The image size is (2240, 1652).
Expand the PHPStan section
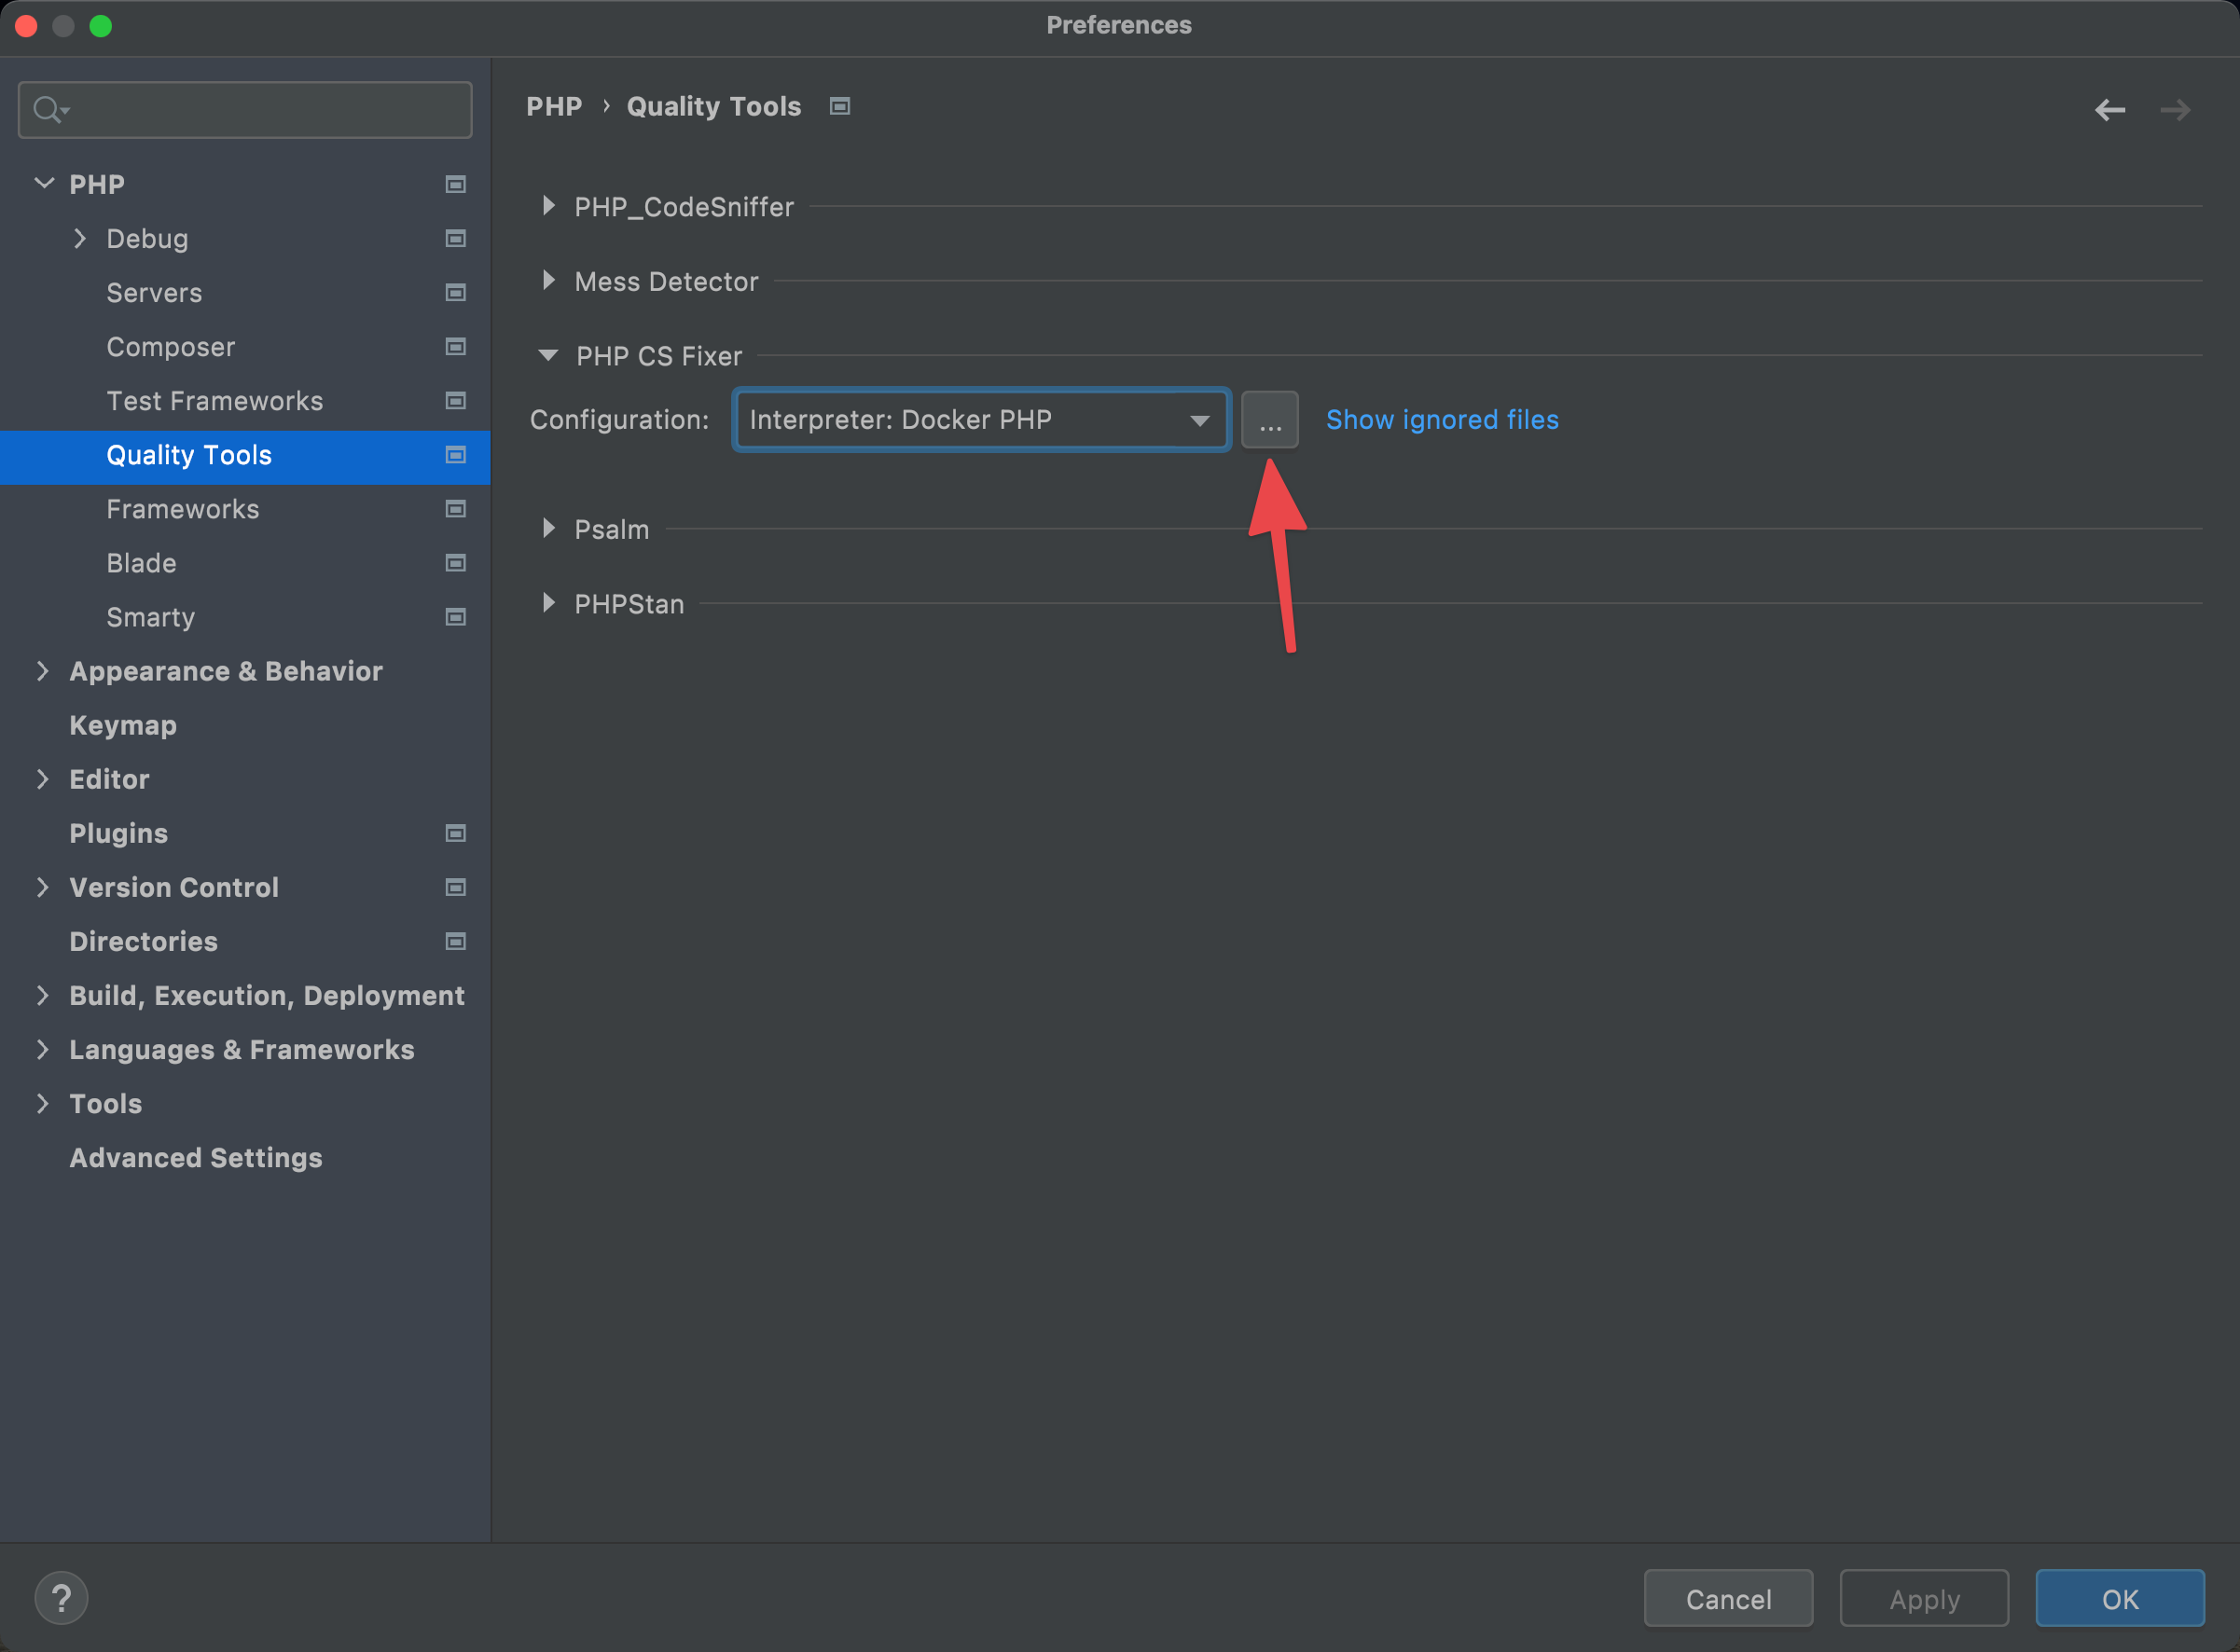(548, 603)
